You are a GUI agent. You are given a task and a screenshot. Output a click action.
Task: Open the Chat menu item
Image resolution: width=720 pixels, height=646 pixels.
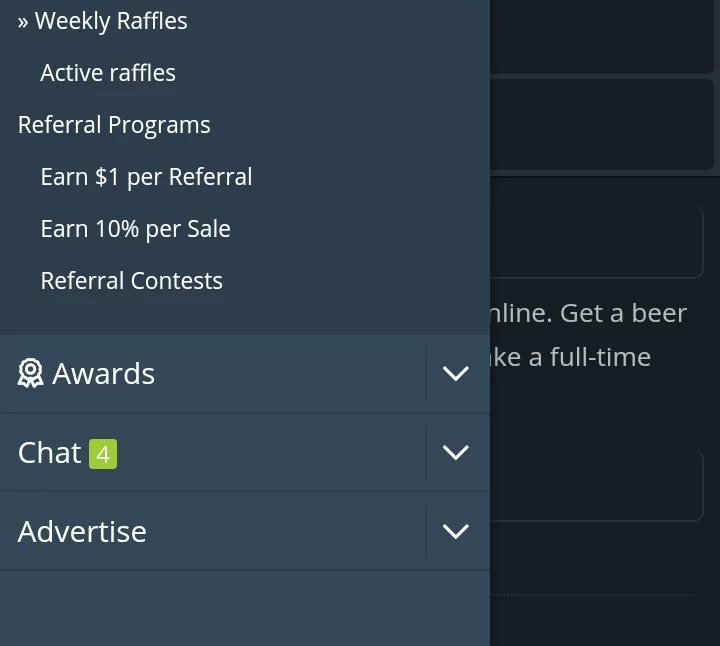50,452
